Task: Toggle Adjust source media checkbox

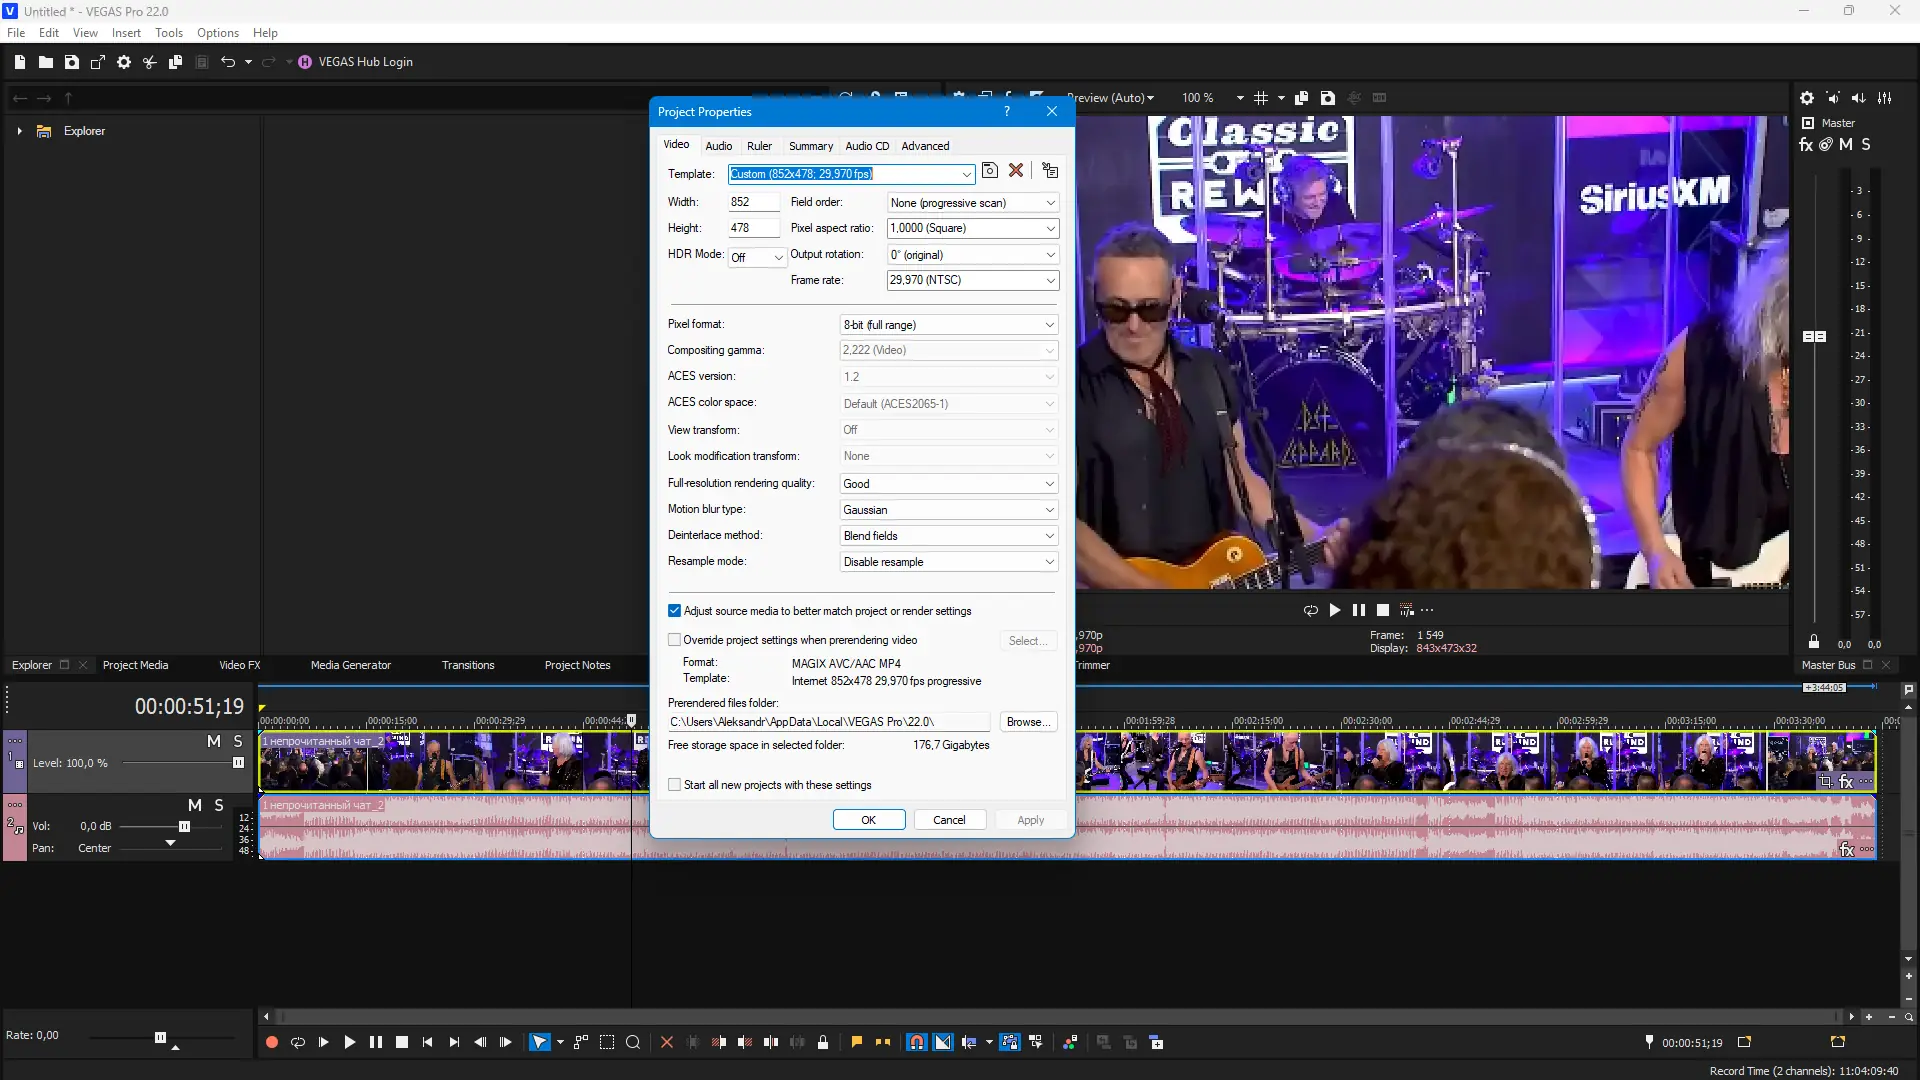Action: [674, 611]
